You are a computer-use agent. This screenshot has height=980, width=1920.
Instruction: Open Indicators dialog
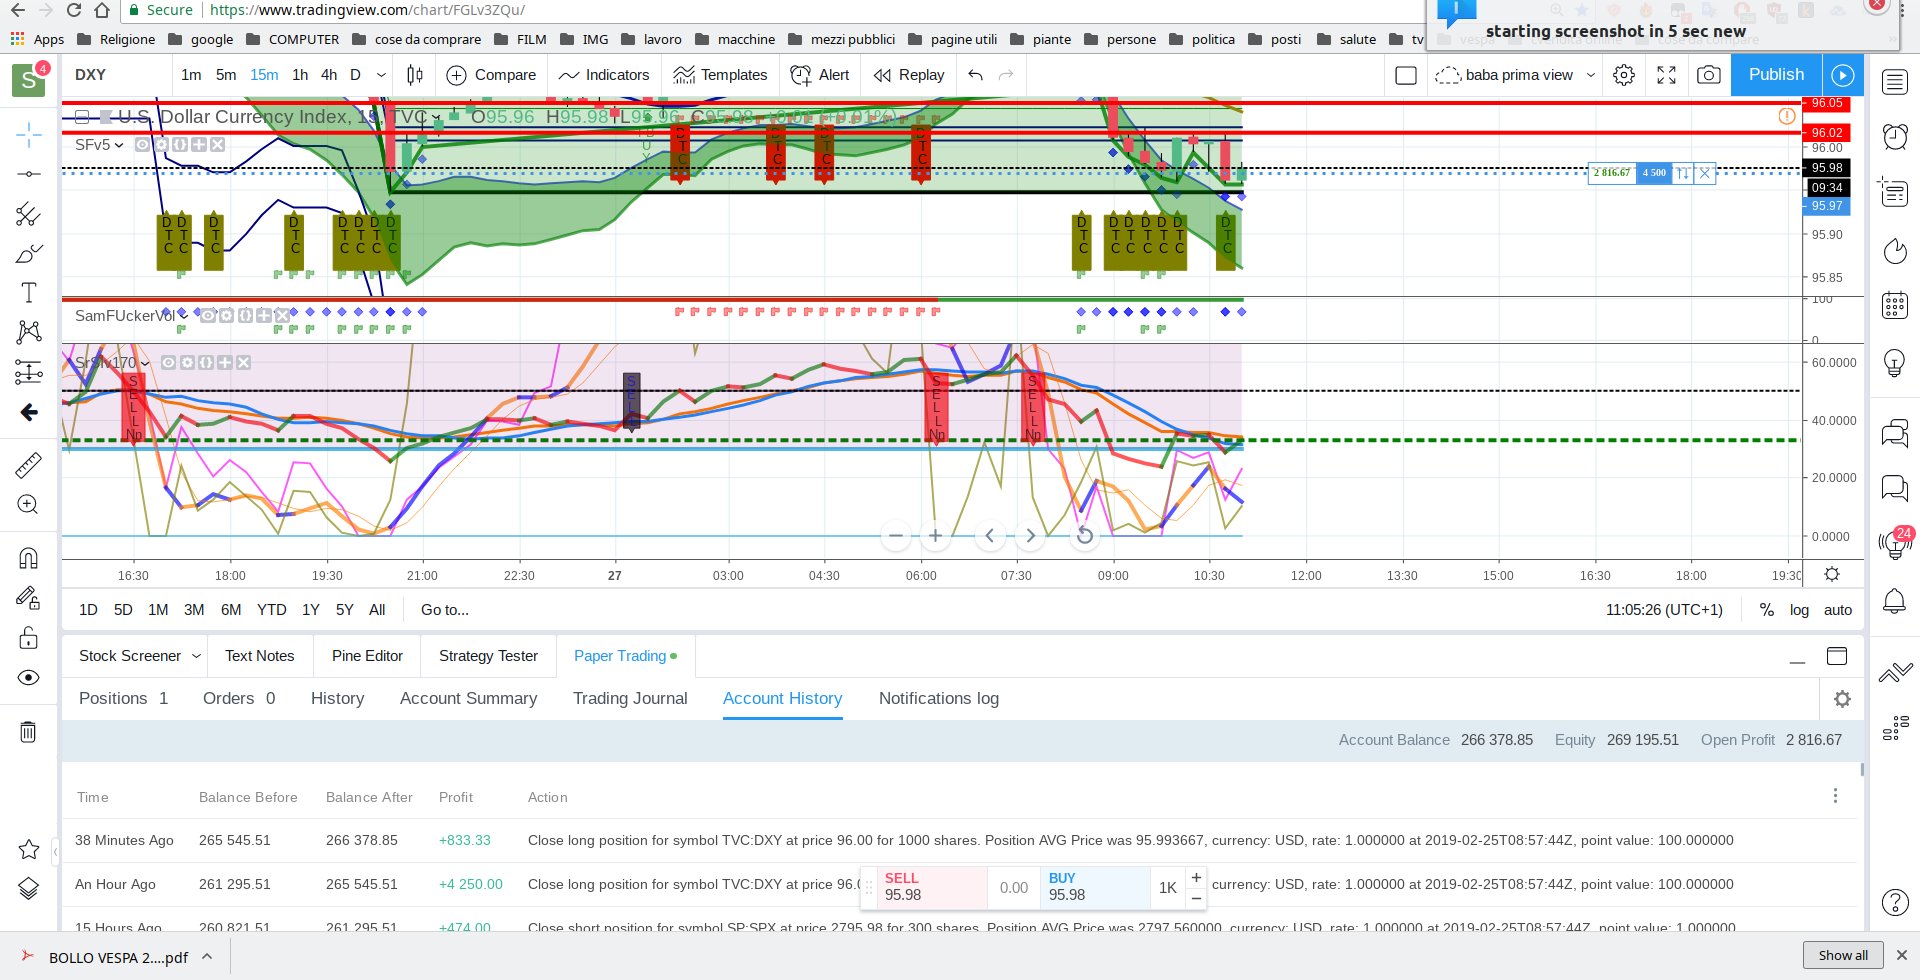tap(604, 75)
